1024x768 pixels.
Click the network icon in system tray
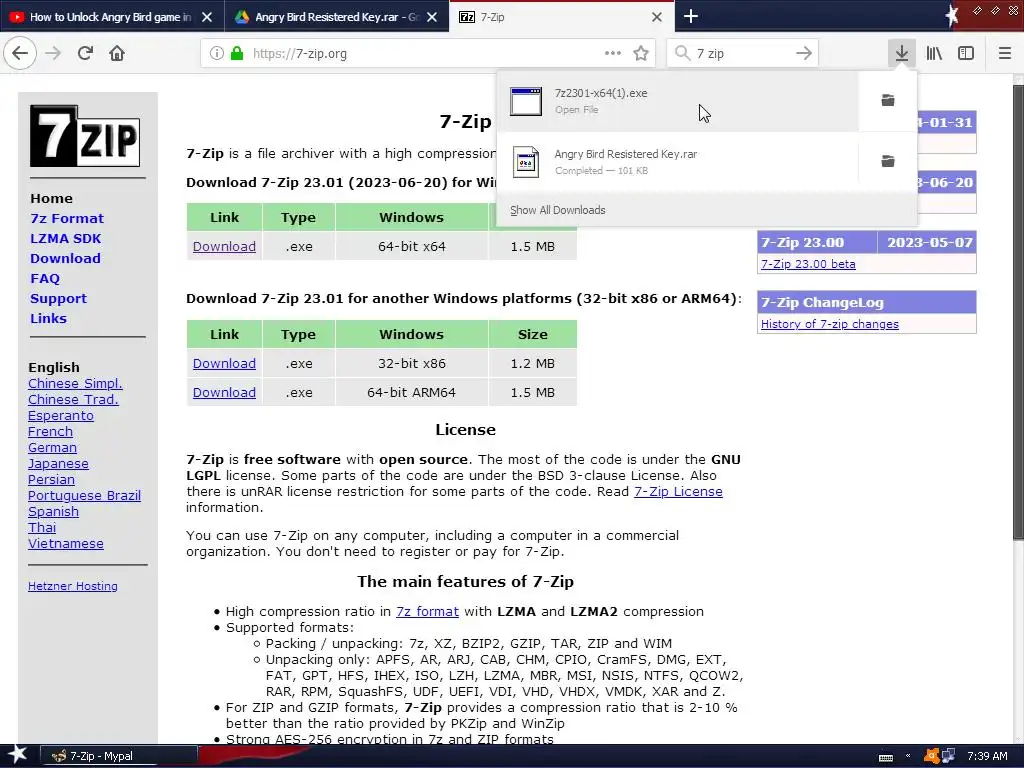[948, 756]
